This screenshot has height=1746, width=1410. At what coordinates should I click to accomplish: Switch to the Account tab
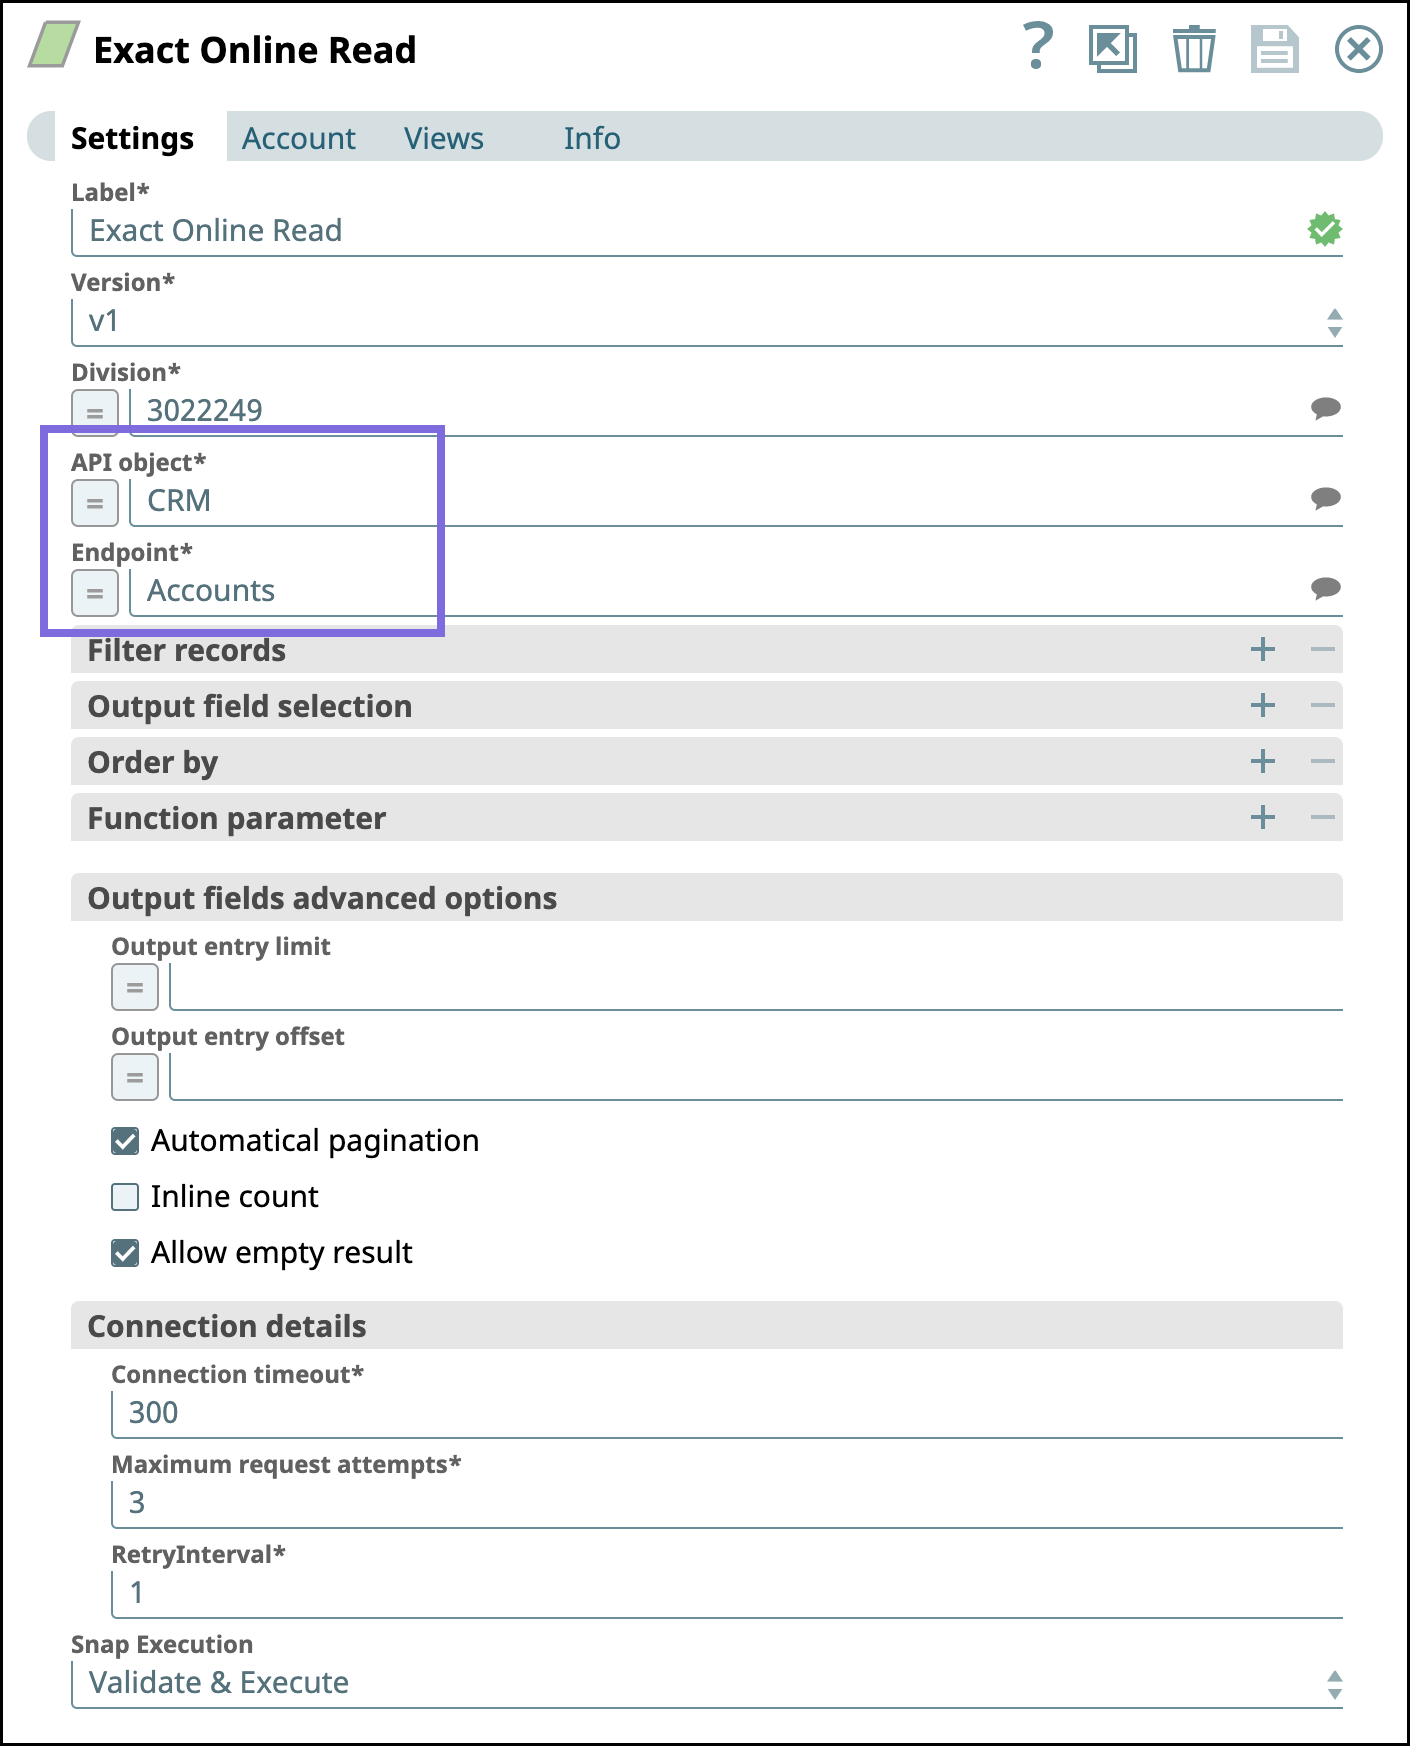coord(299,138)
